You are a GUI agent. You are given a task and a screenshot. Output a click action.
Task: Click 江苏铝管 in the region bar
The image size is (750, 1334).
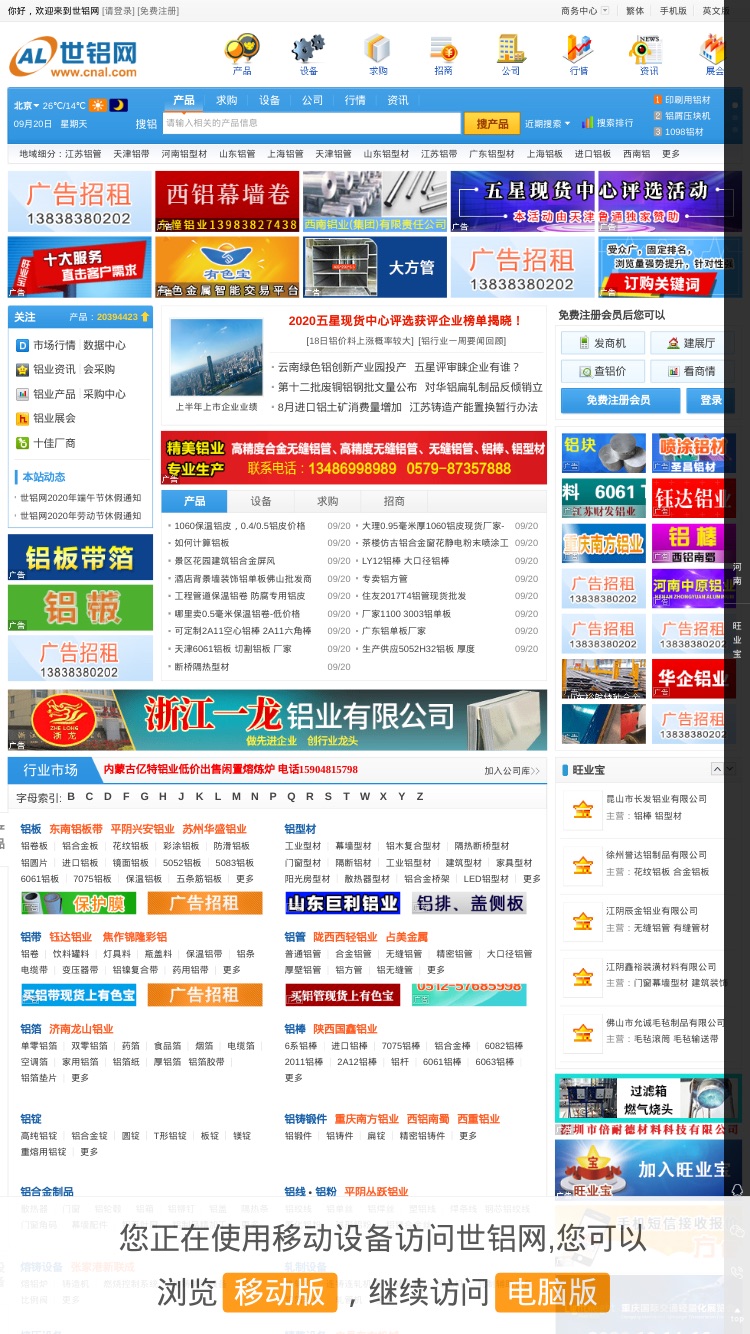point(83,154)
